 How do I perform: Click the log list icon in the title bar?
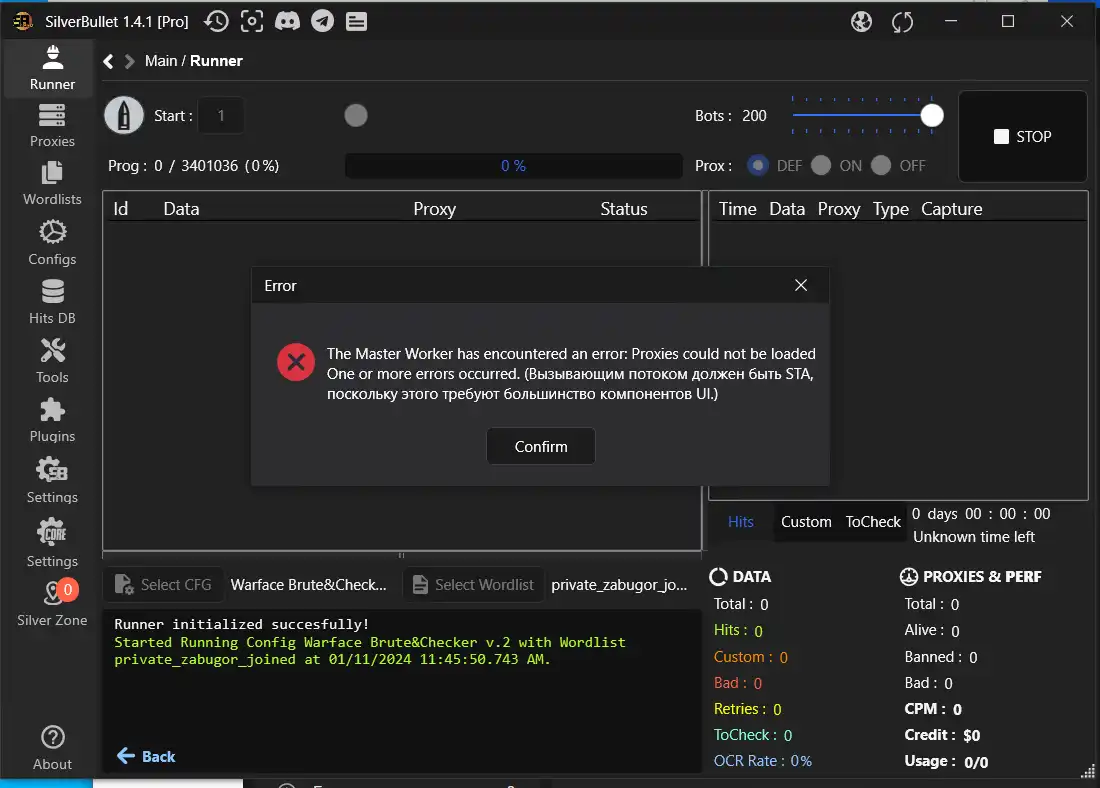coord(356,22)
